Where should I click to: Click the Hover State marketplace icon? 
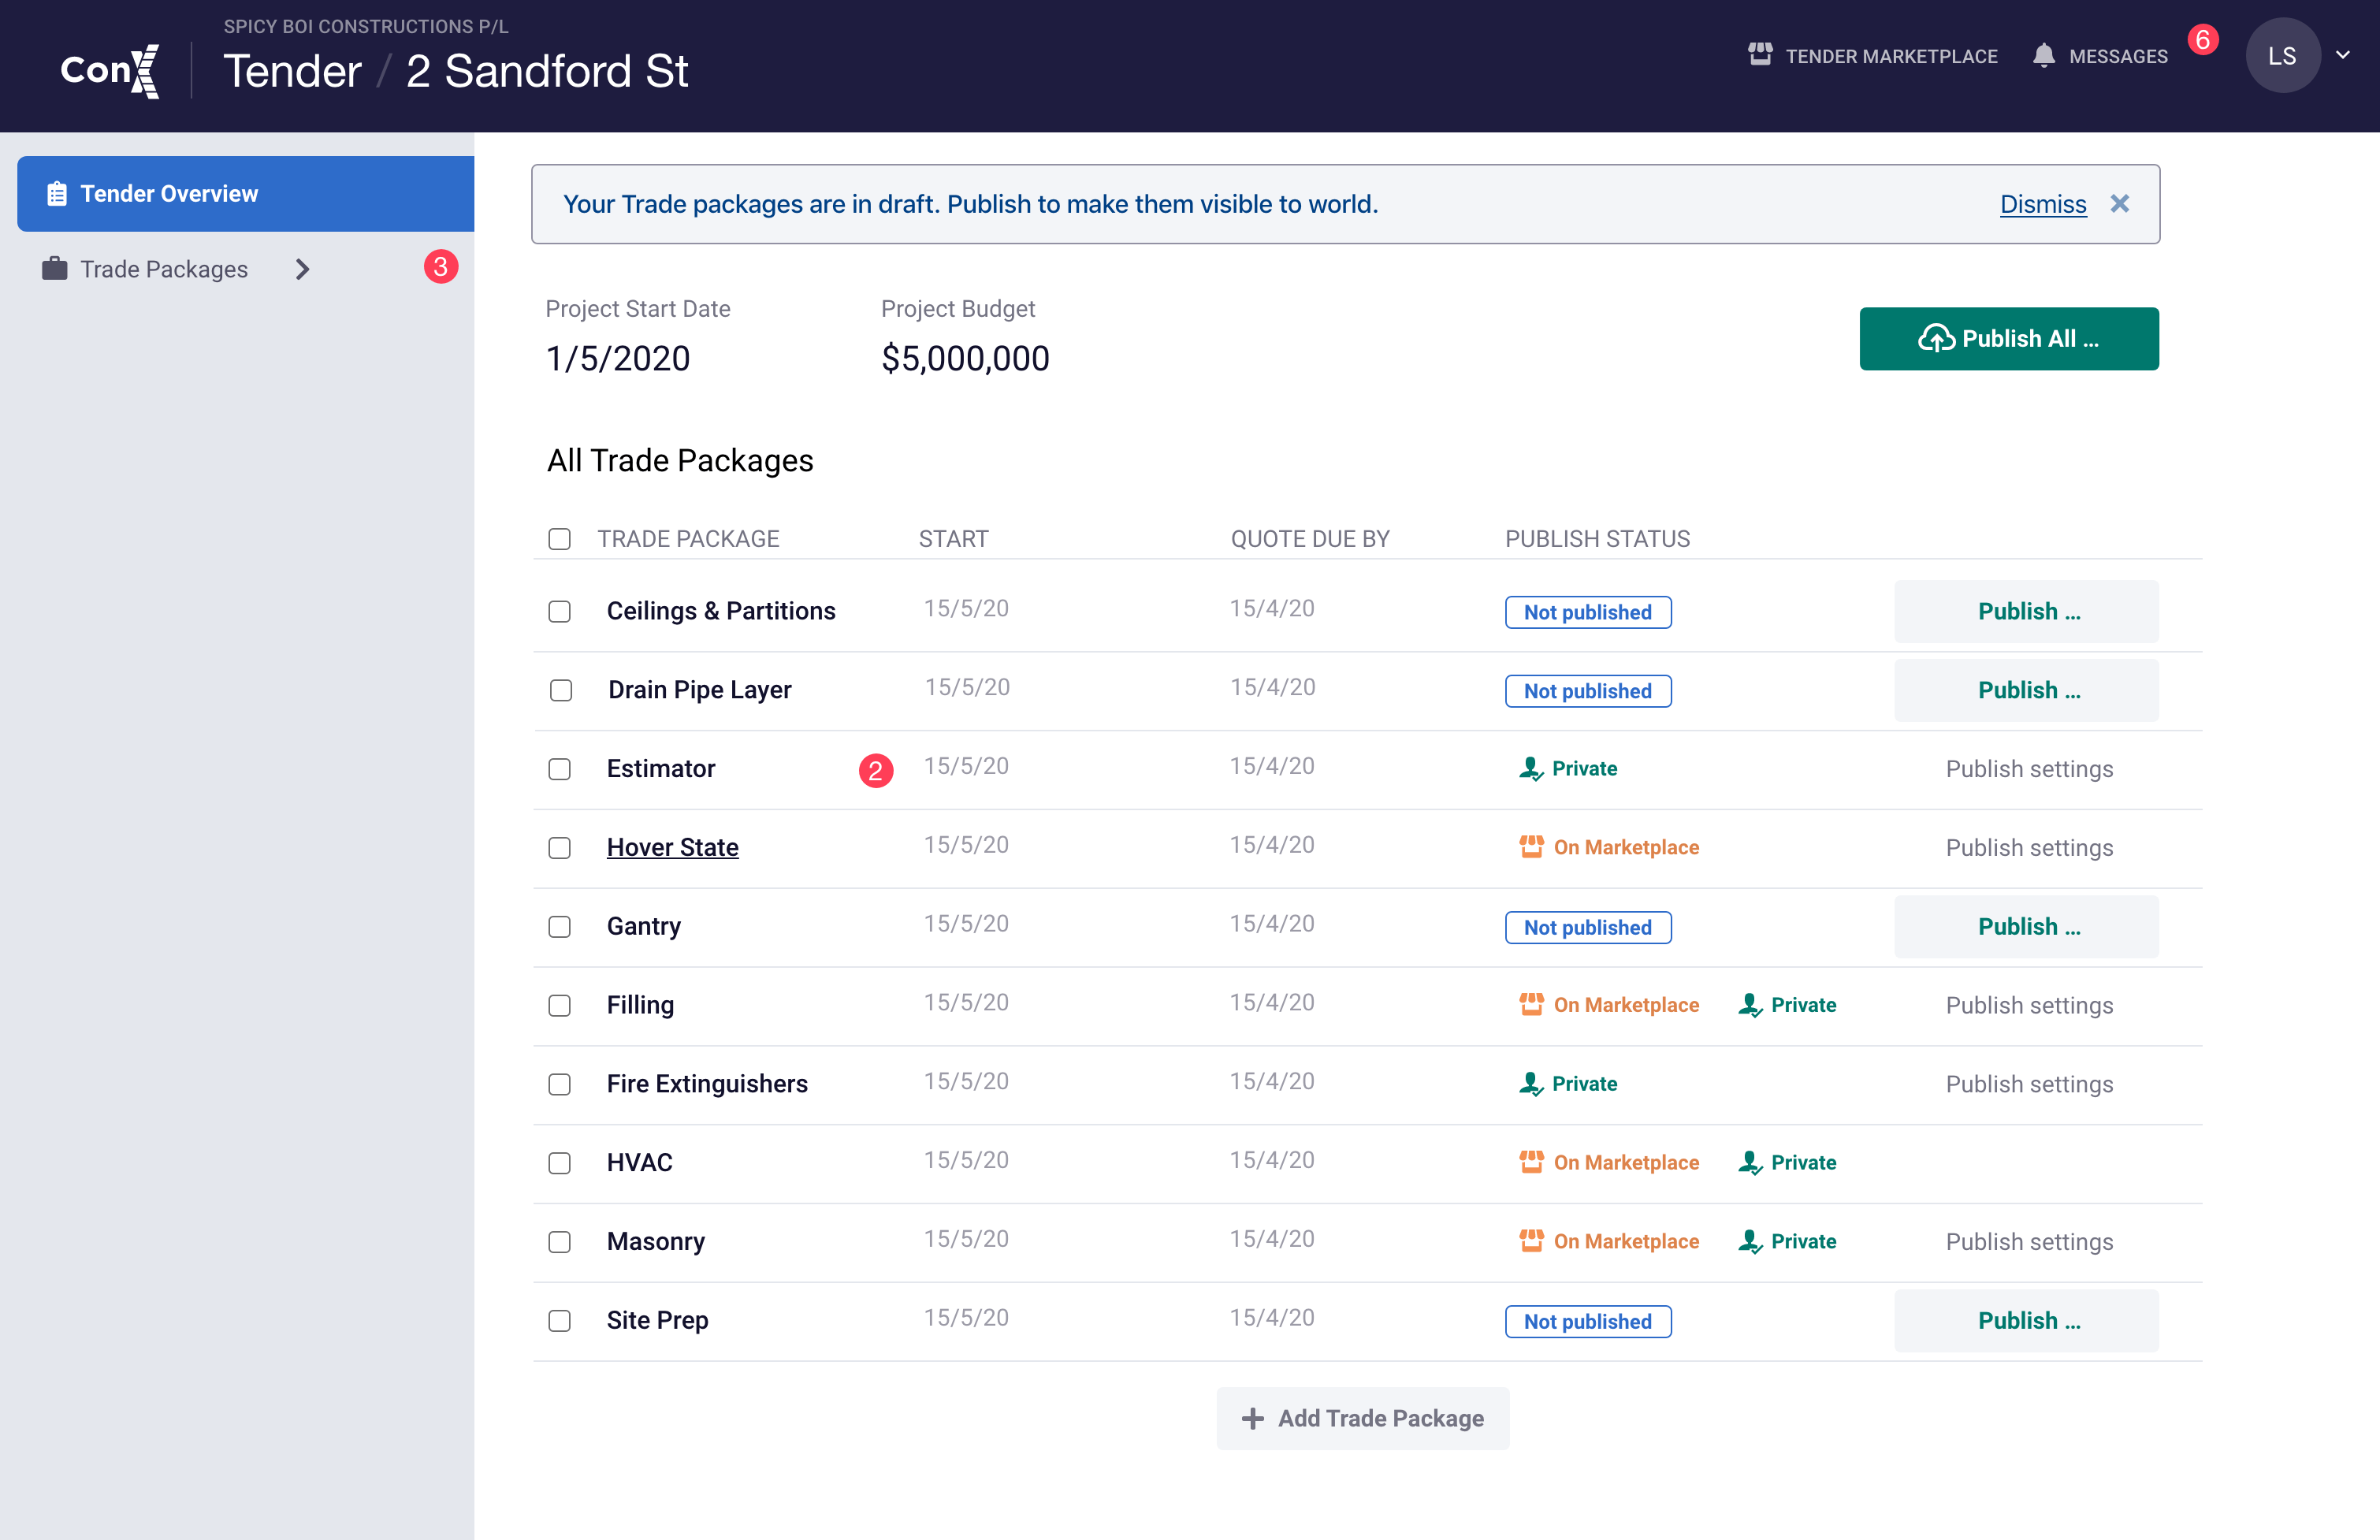1531,847
